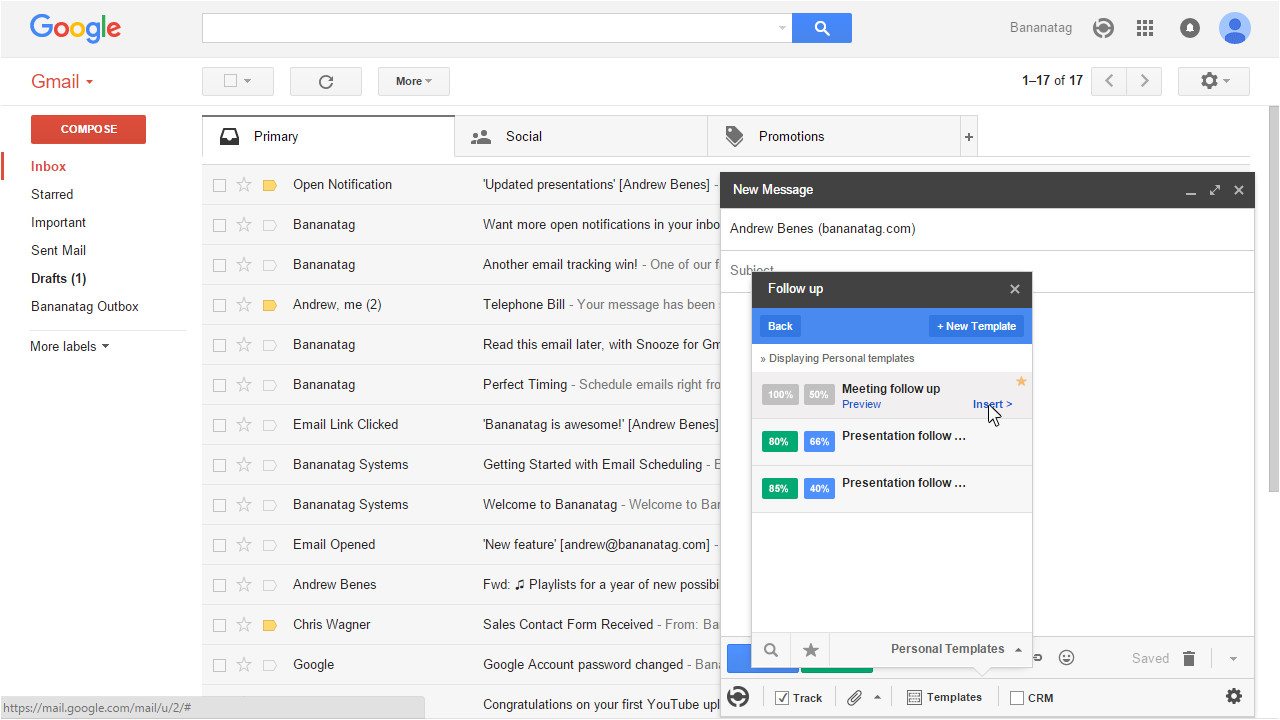Click the Bananatag logo in compose toolbar
The image size is (1280, 720).
(738, 697)
